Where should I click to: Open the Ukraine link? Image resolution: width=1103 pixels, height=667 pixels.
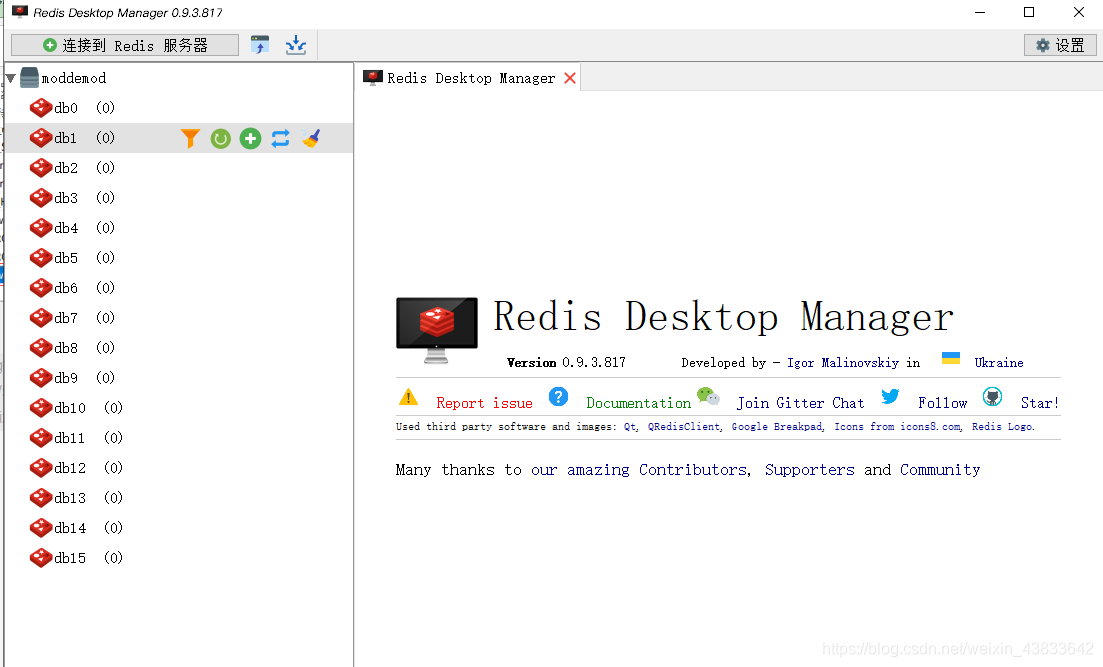point(999,363)
